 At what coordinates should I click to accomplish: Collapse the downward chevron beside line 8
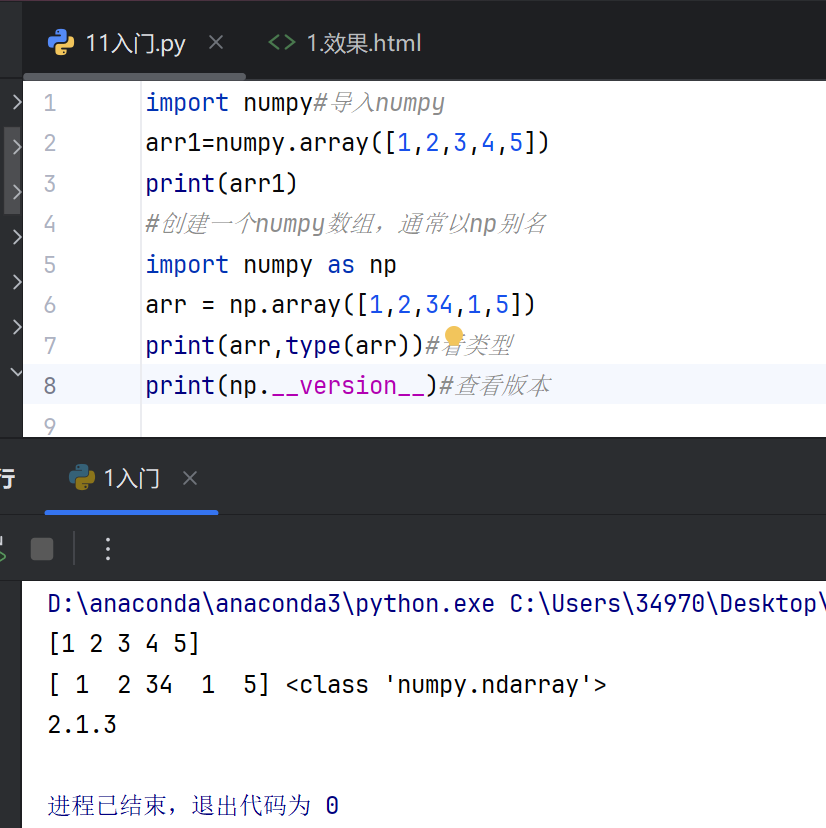coord(16,372)
